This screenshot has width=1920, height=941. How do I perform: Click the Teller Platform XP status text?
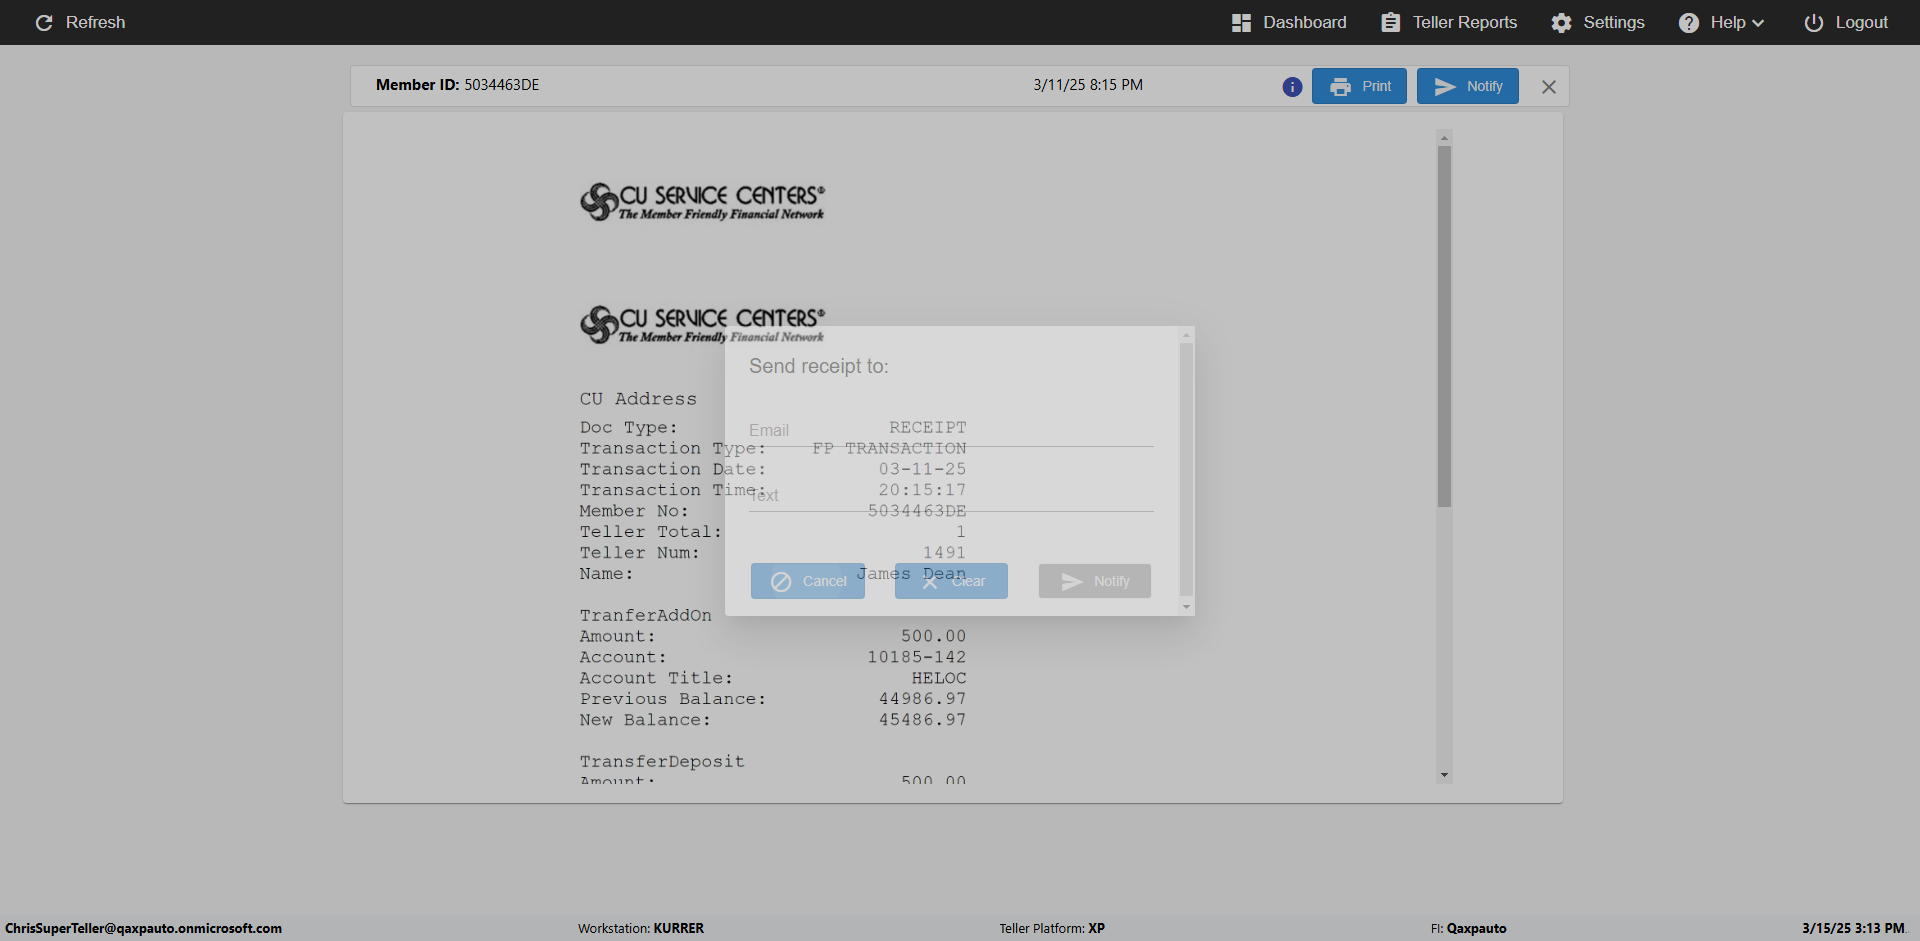point(1052,928)
